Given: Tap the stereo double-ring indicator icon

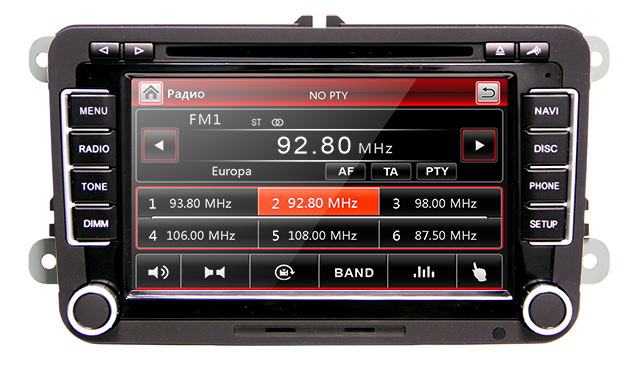Looking at the screenshot, I should [277, 122].
